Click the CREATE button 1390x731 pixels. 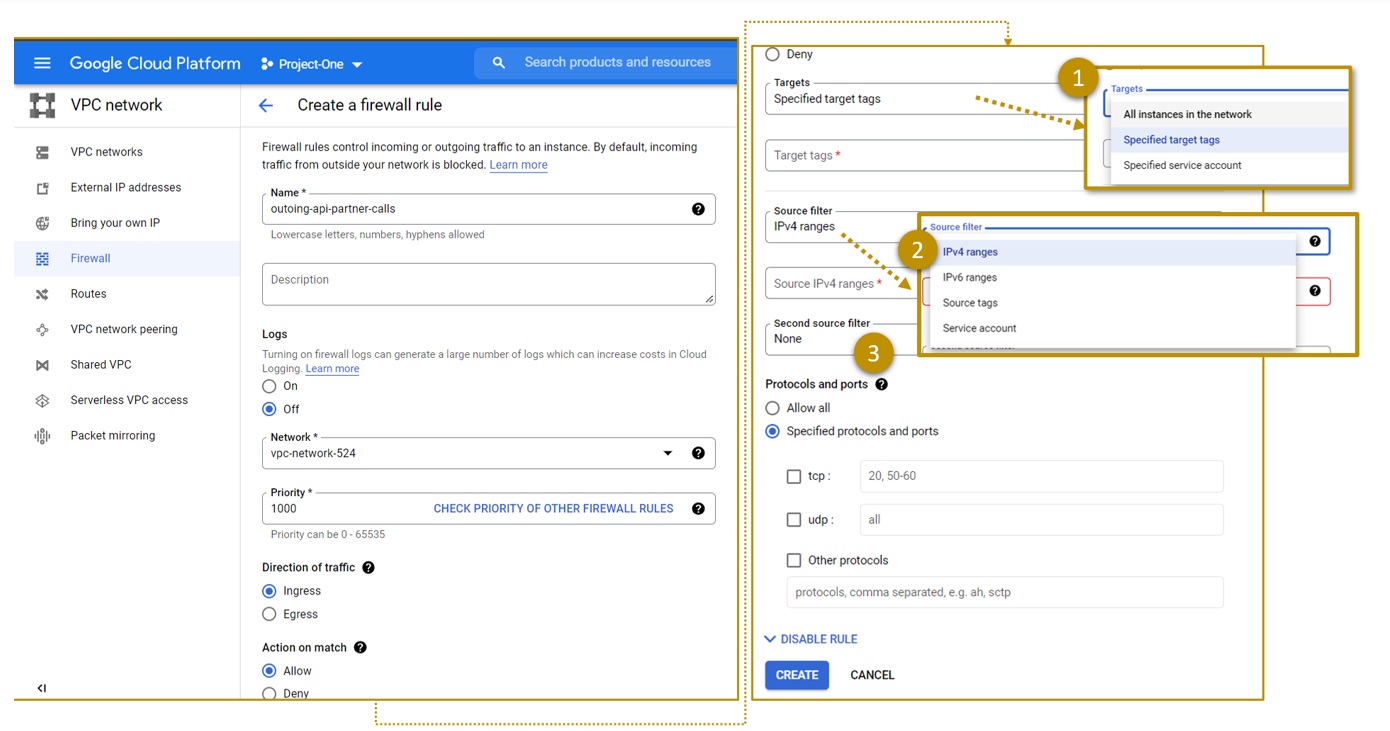[x=797, y=675]
